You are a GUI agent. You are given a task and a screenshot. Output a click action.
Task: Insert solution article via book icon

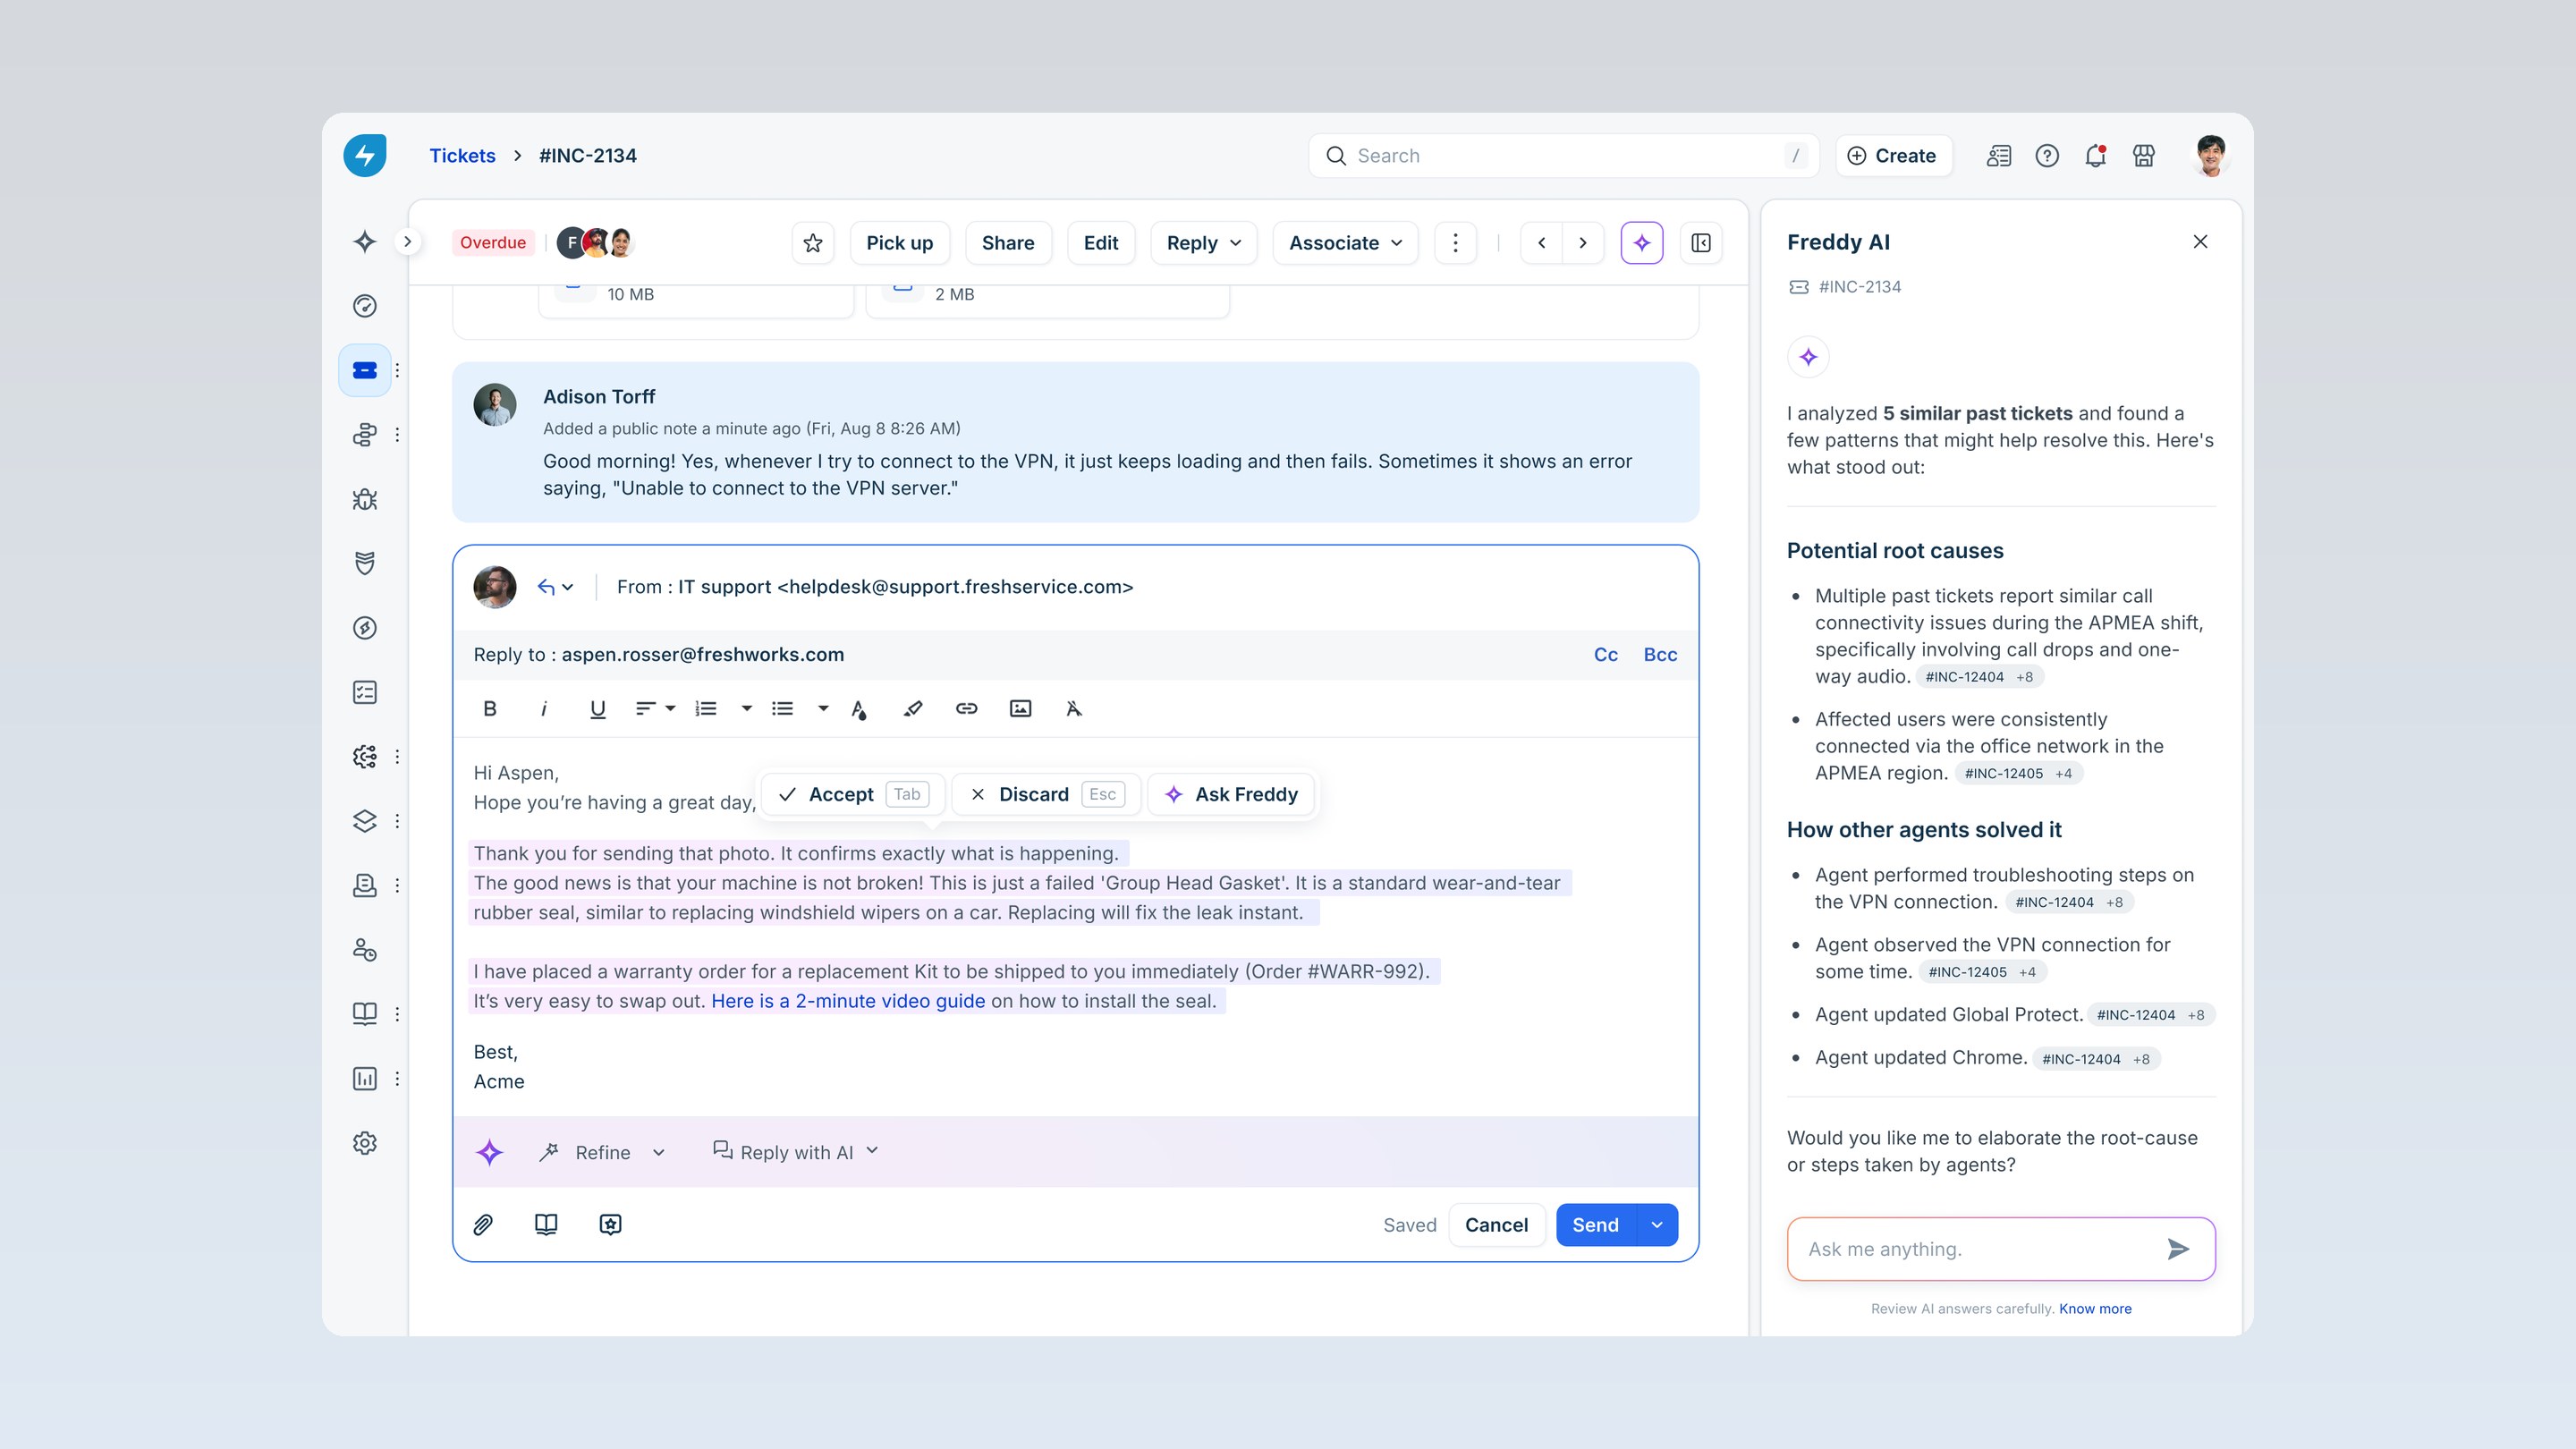(x=546, y=1225)
